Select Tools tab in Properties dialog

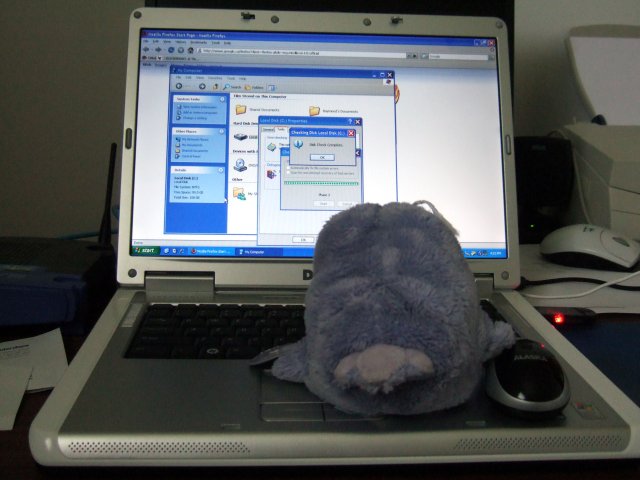pos(281,129)
